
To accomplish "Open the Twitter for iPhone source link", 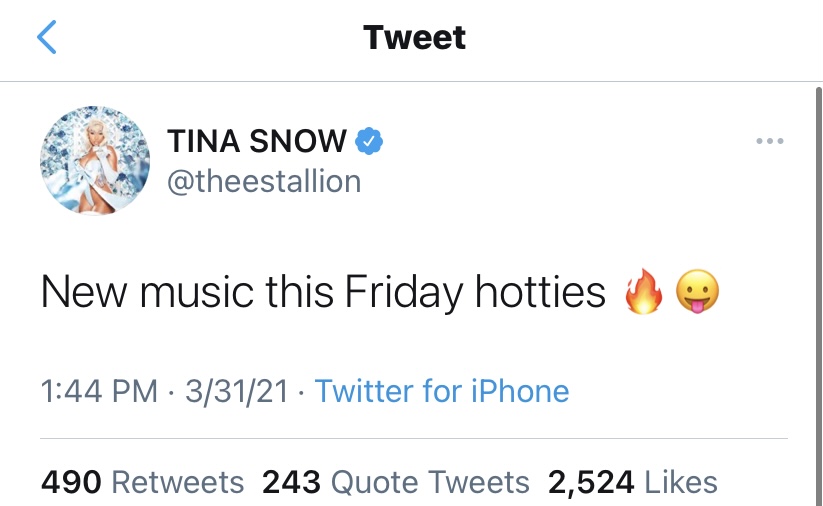I will (x=442, y=391).
